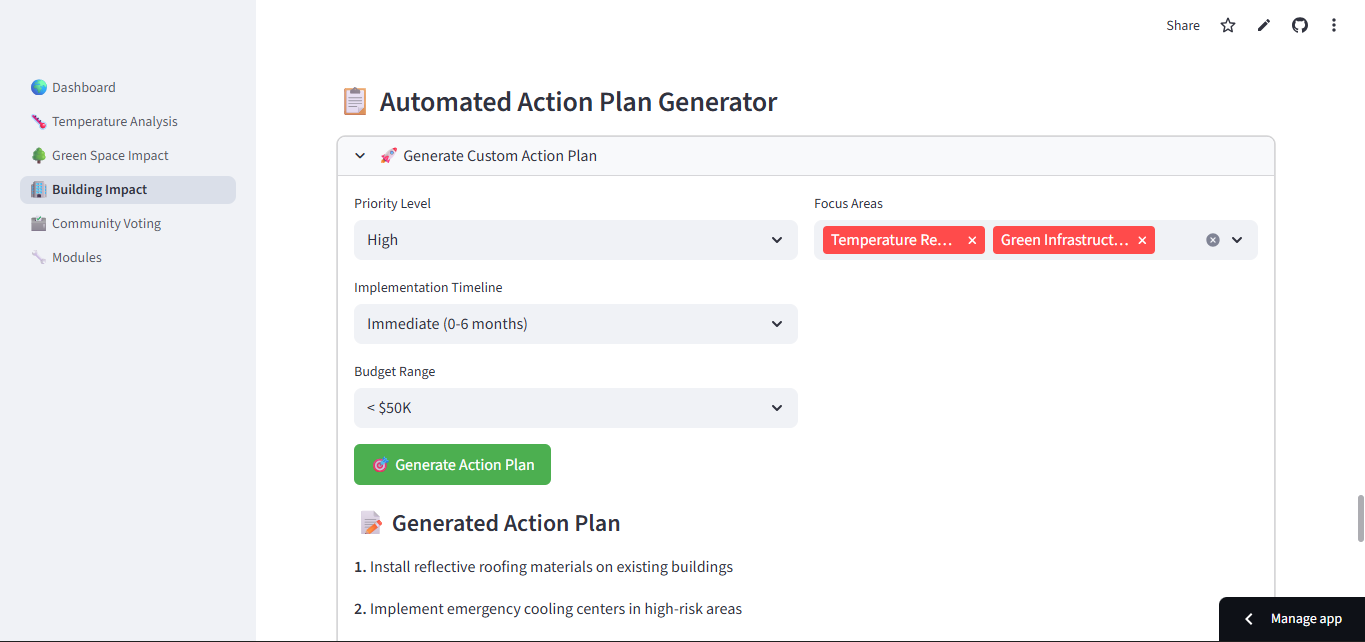Click the star favorite icon
The width and height of the screenshot is (1365, 642).
click(x=1228, y=26)
